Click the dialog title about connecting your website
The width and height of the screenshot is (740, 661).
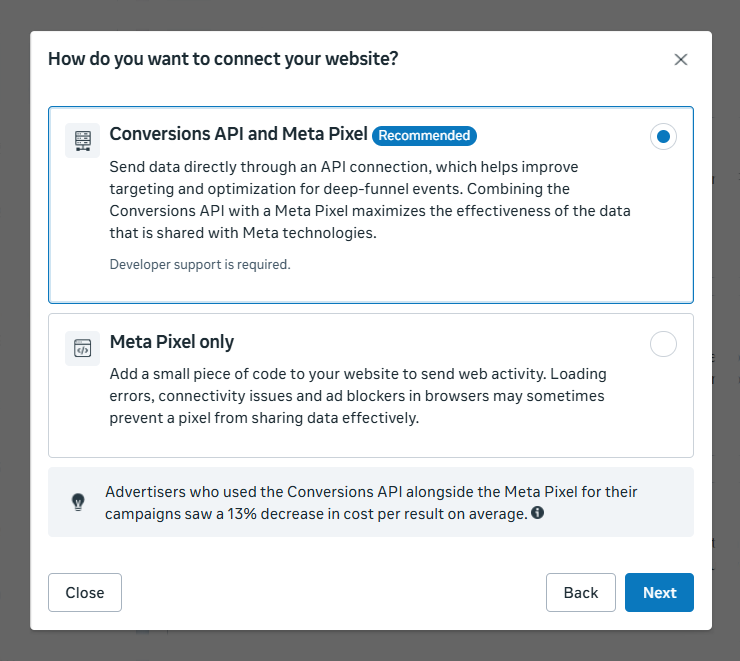point(223,59)
